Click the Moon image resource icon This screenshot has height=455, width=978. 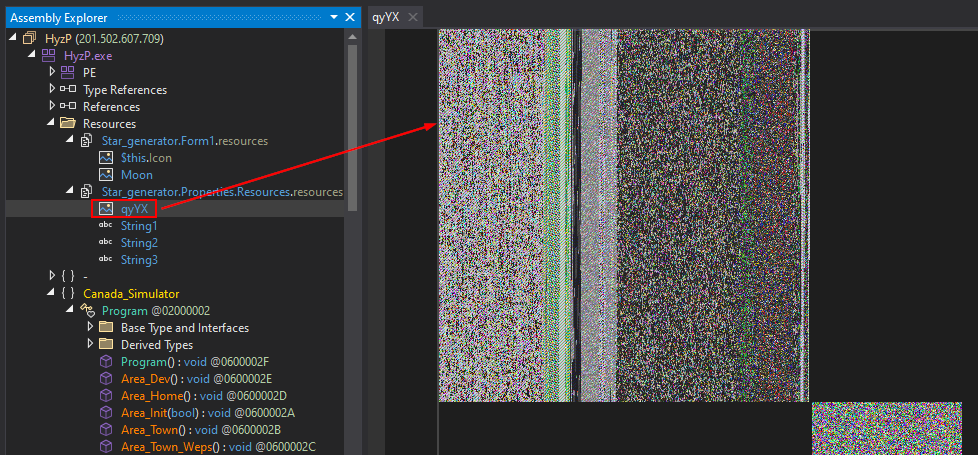coord(105,175)
